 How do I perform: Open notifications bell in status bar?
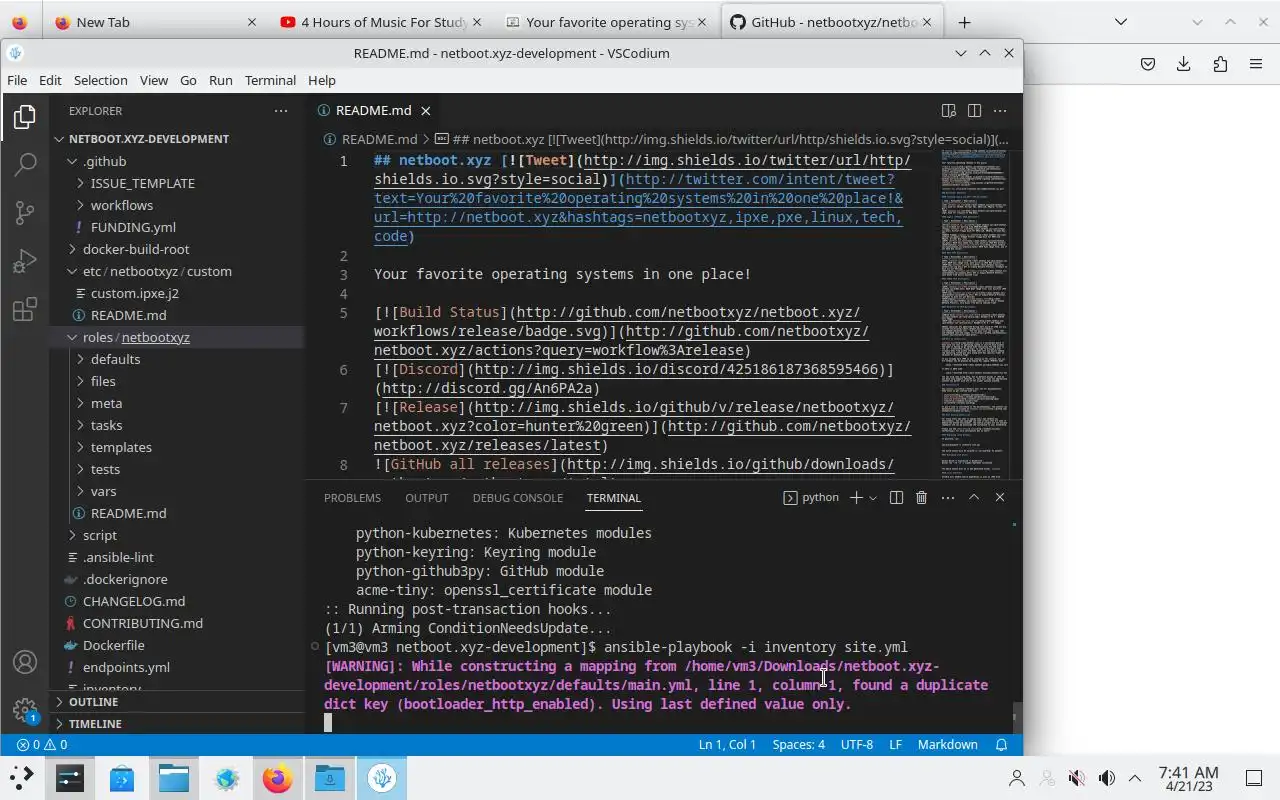pos(1002,745)
